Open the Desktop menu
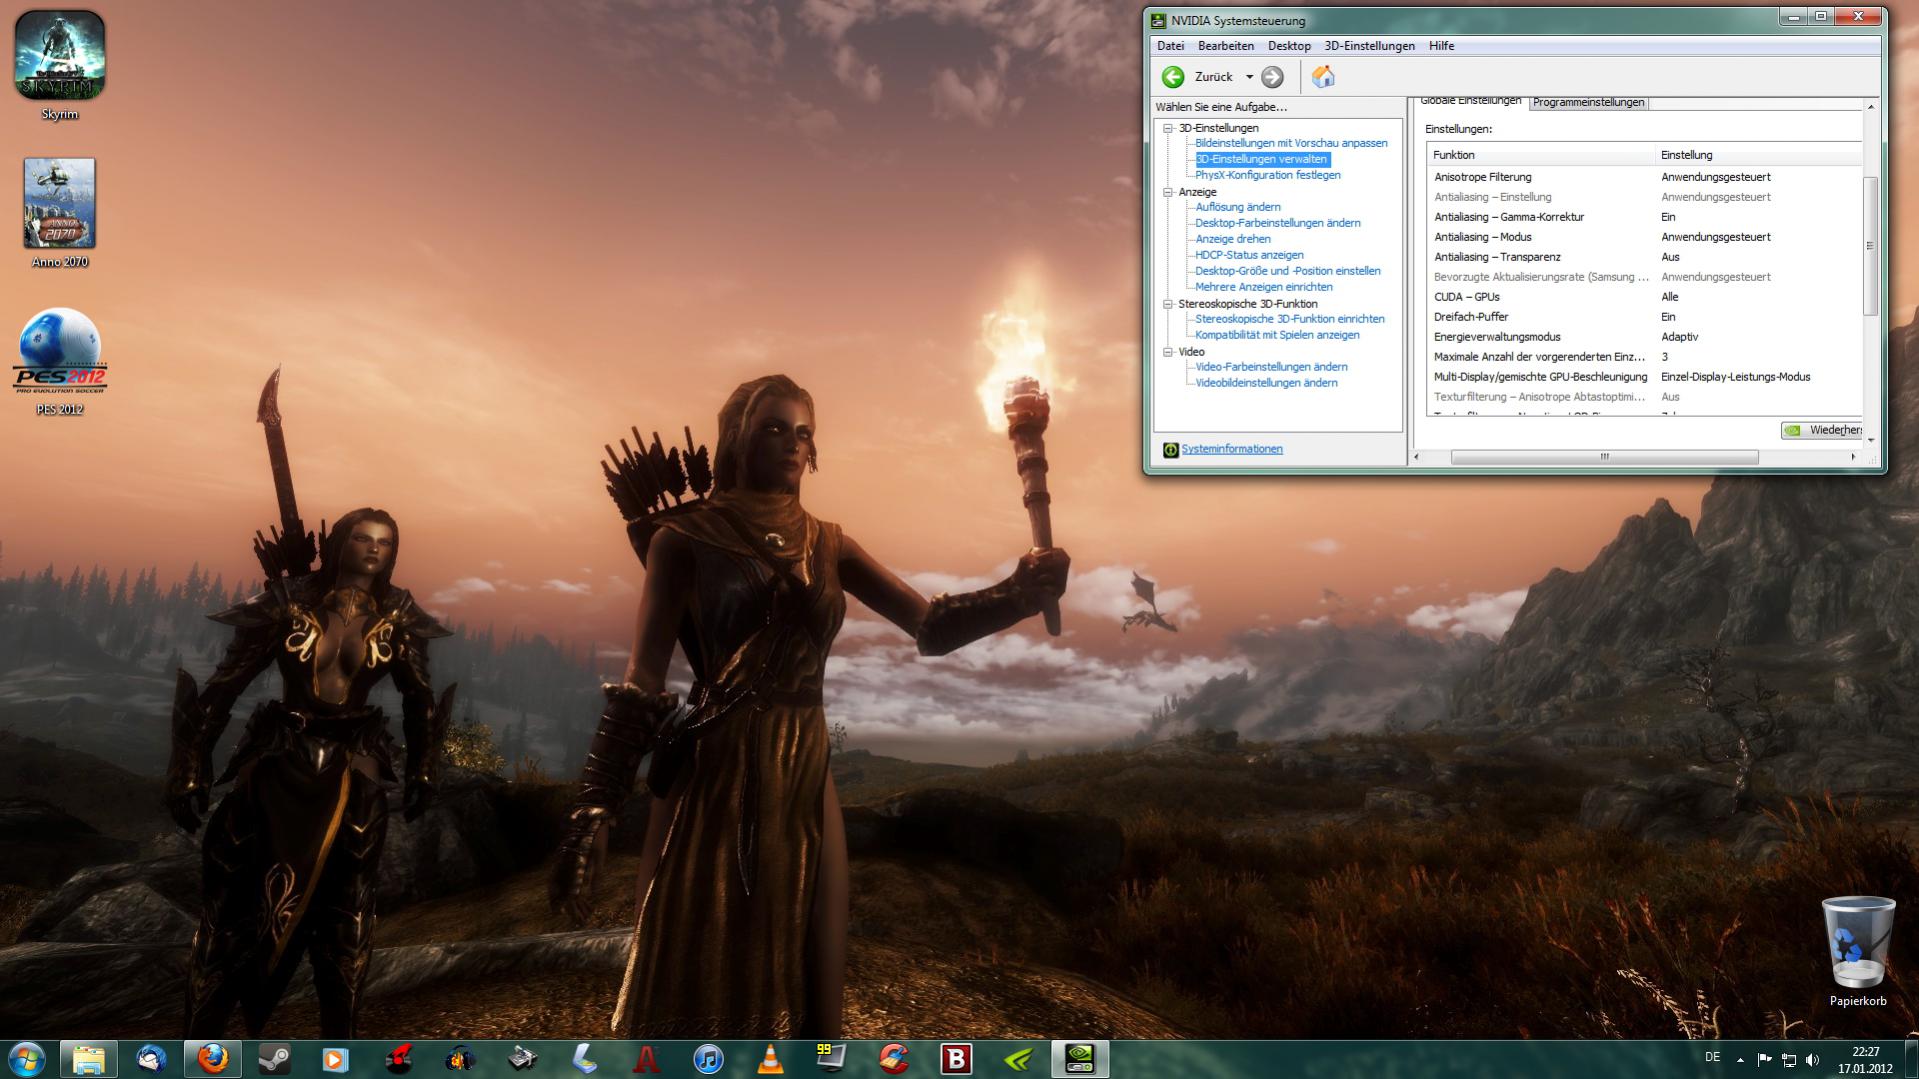 coord(1289,46)
